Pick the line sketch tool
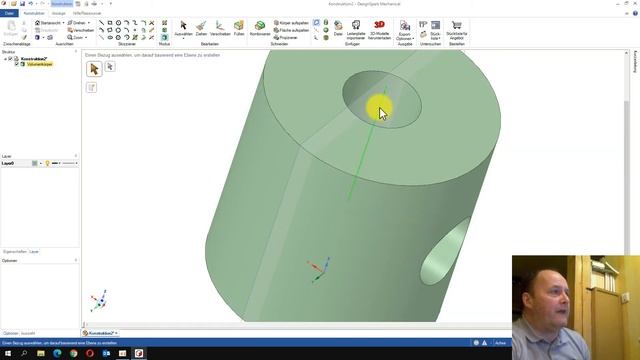Image resolution: width=640 pixels, height=360 pixels. tap(102, 23)
